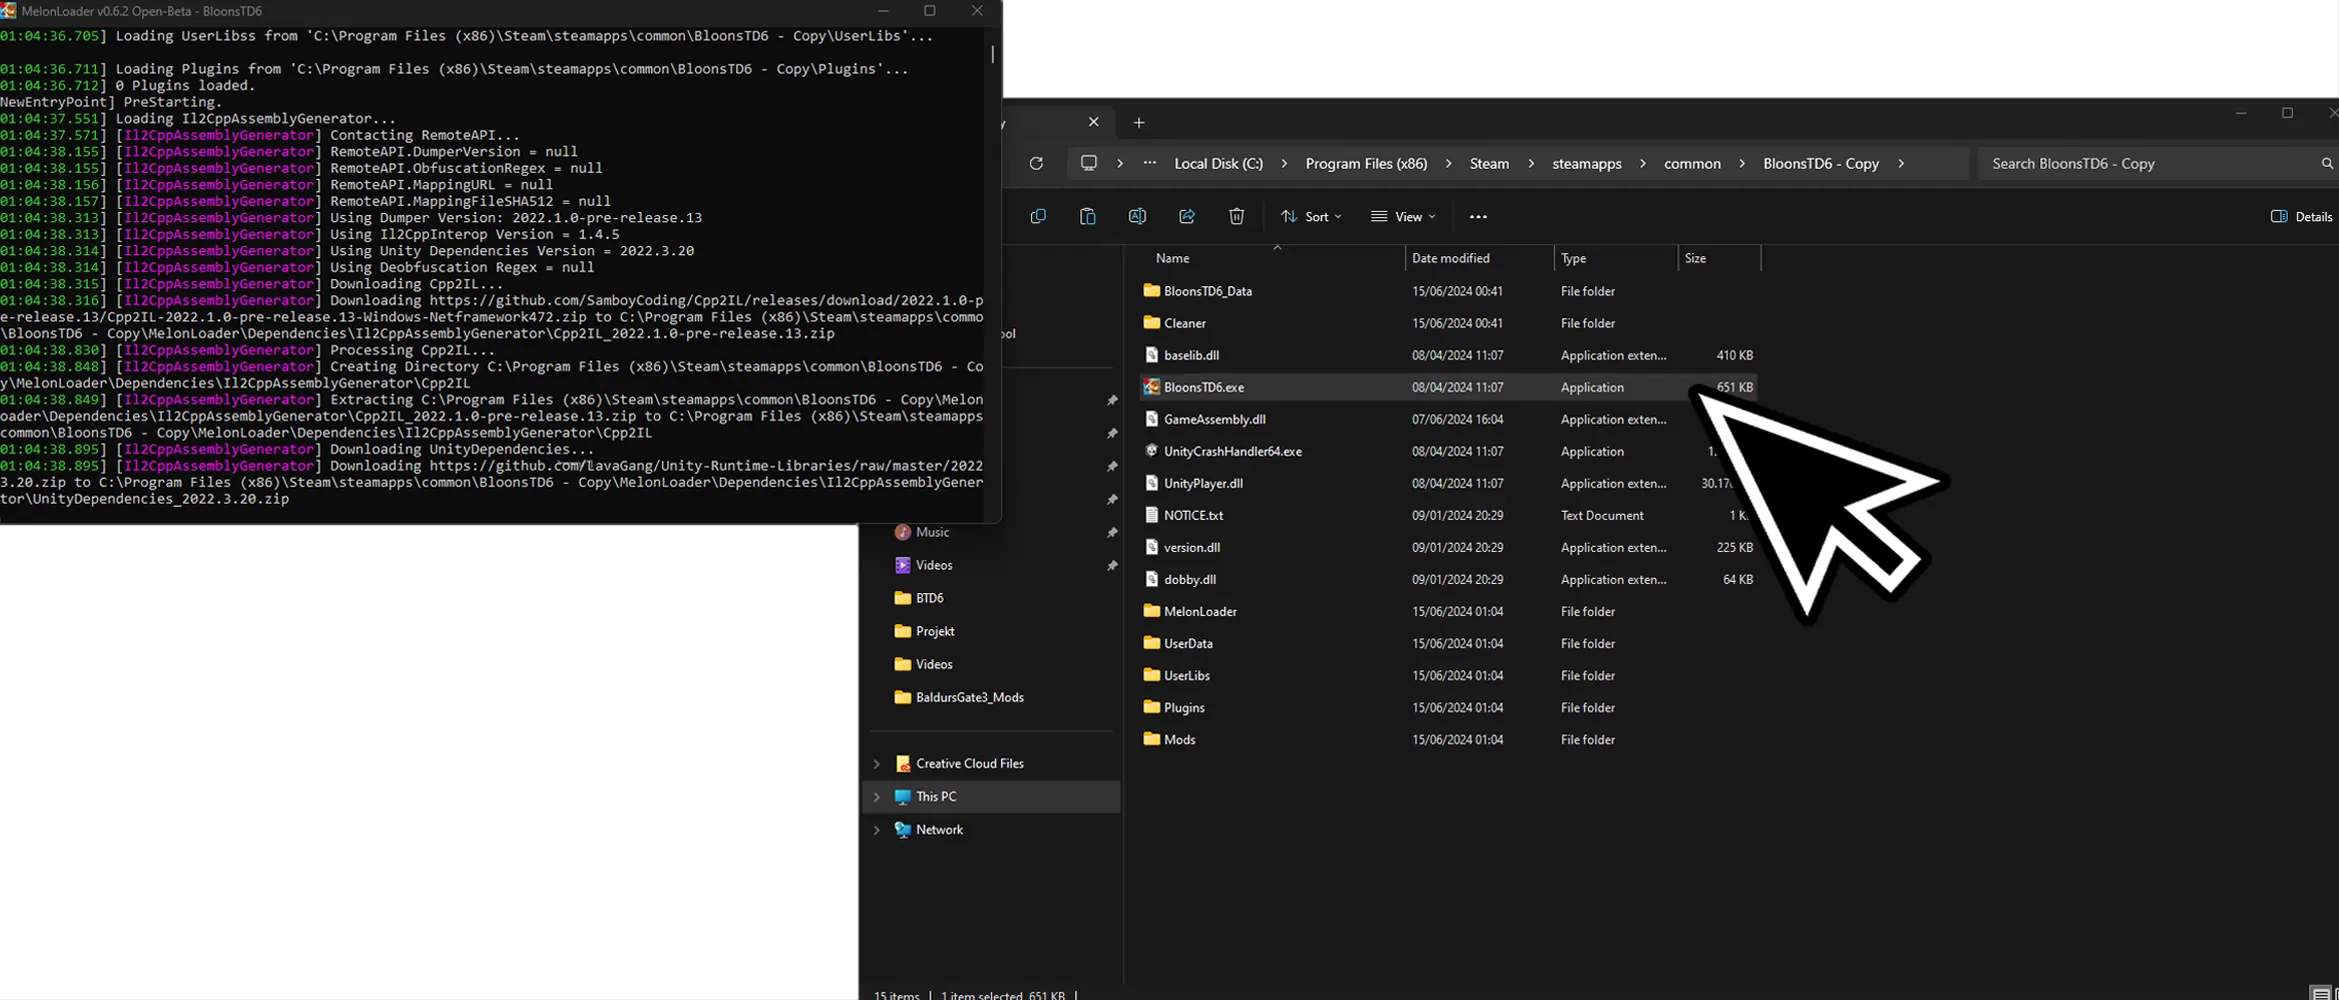Navigate to the steamapps breadcrumb
The height and width of the screenshot is (1000, 2339).
pos(1586,163)
